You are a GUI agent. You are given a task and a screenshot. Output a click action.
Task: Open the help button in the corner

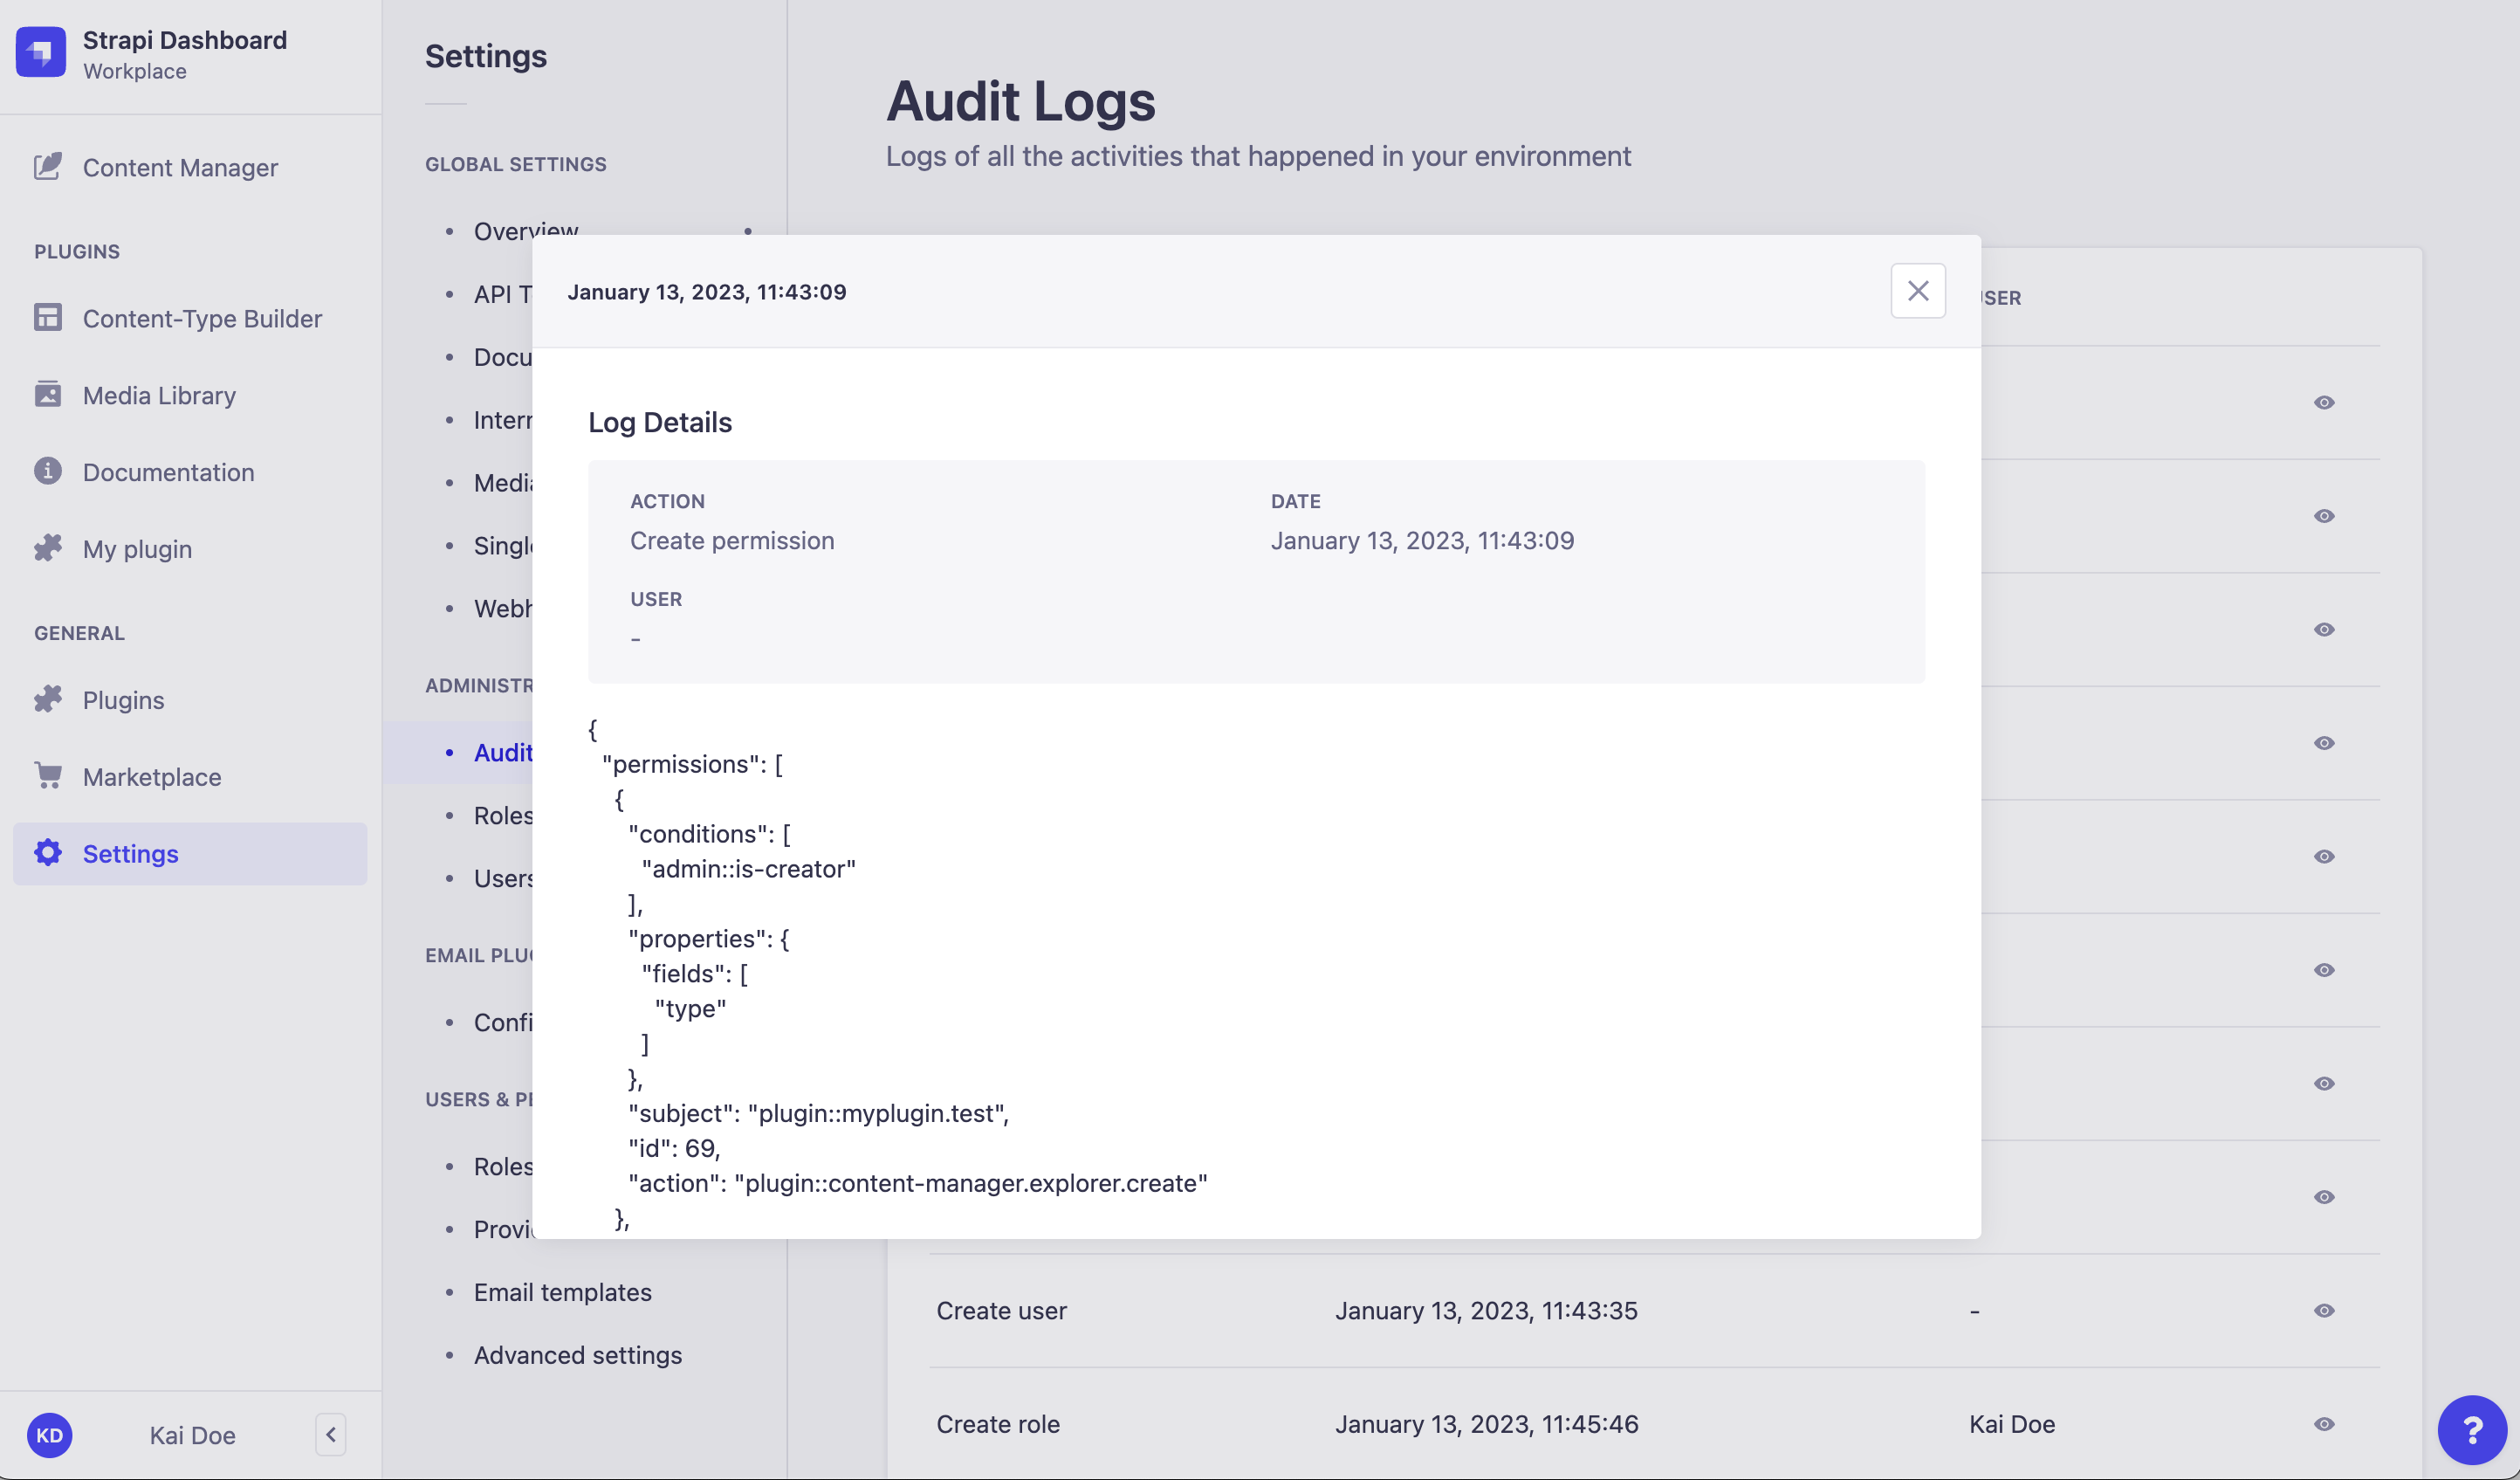[x=2474, y=1429]
